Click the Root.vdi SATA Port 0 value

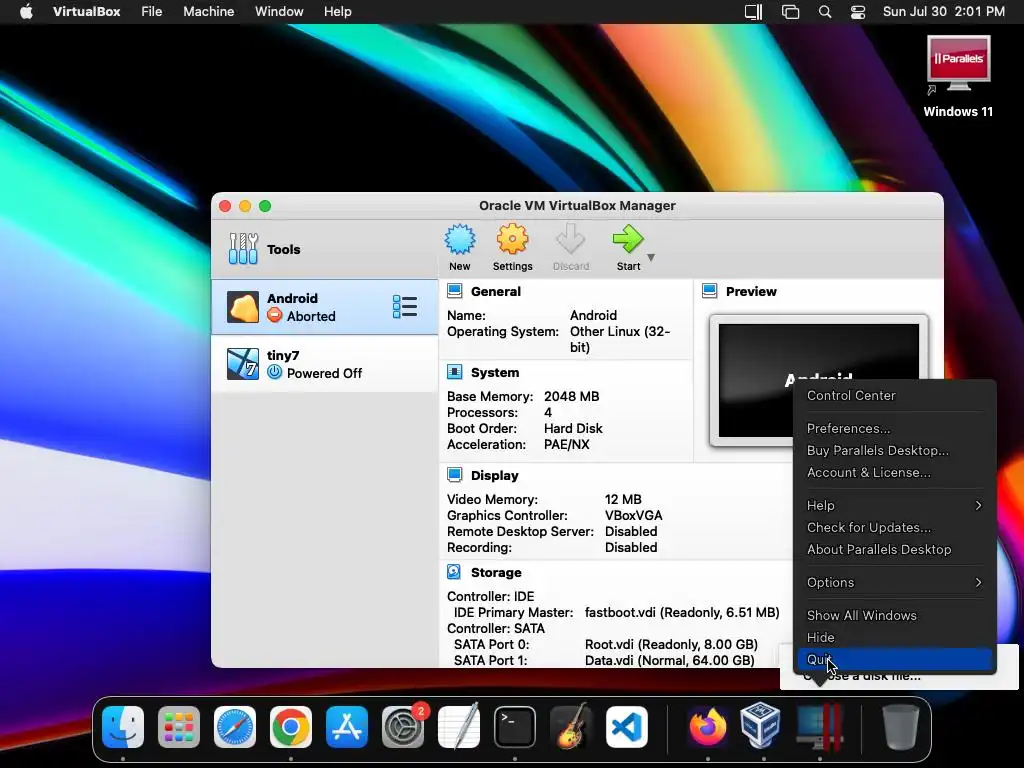pos(671,644)
